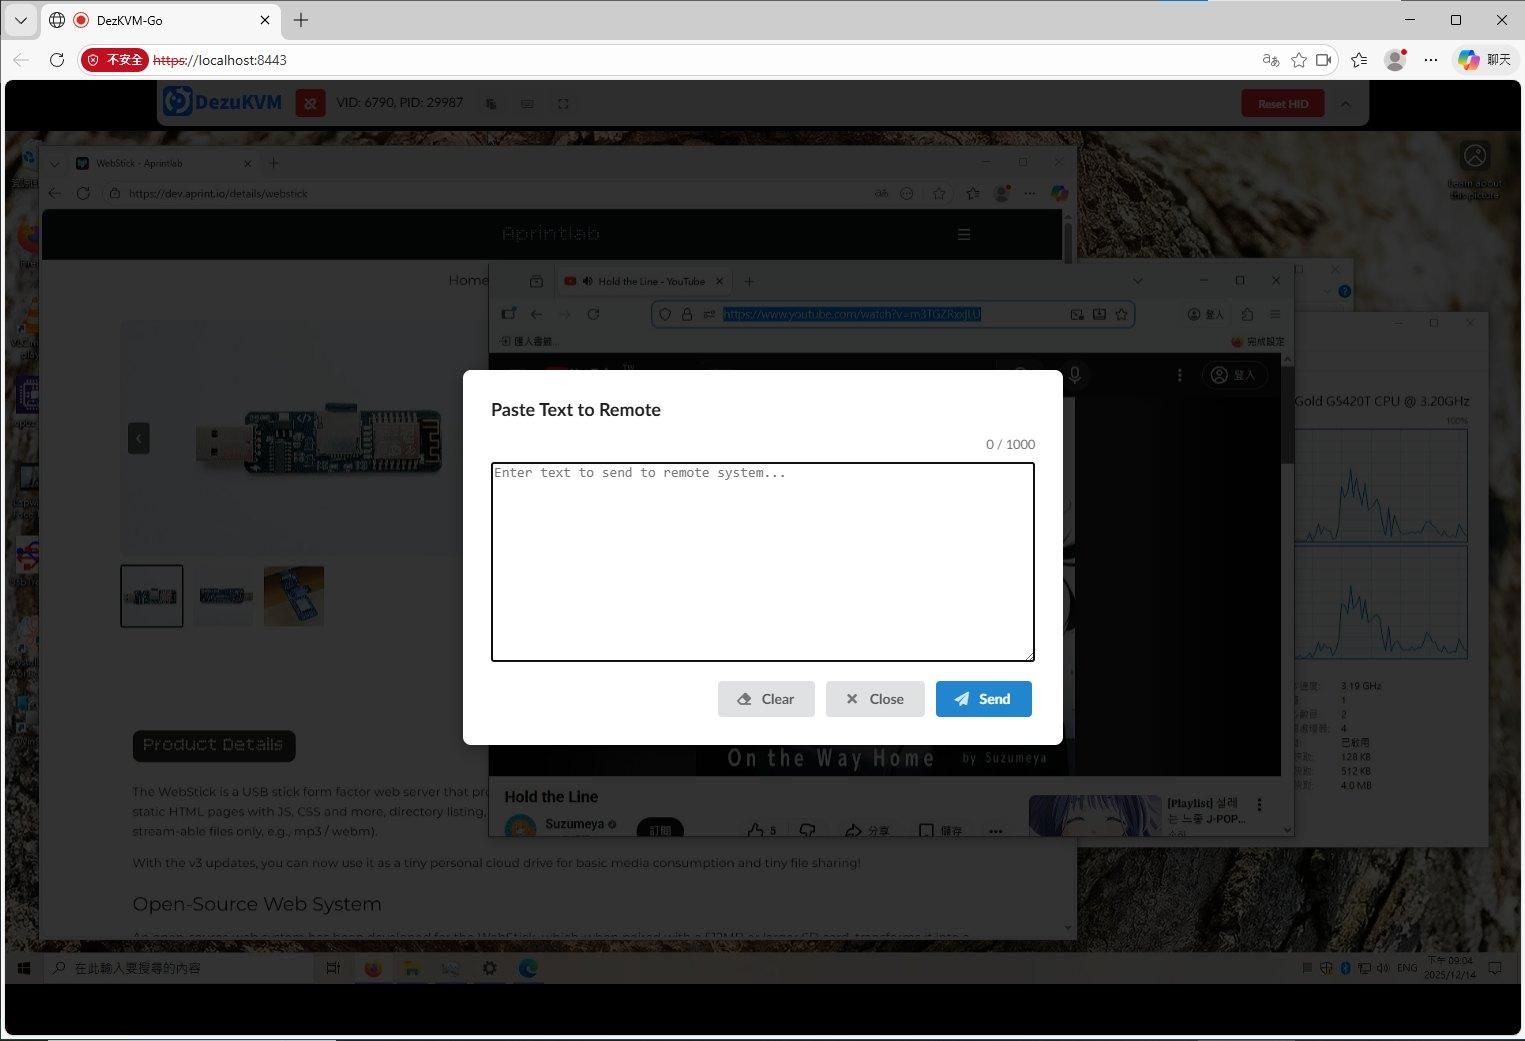Click the VID: 6790, PID: 29987 text

pyautogui.click(x=400, y=102)
